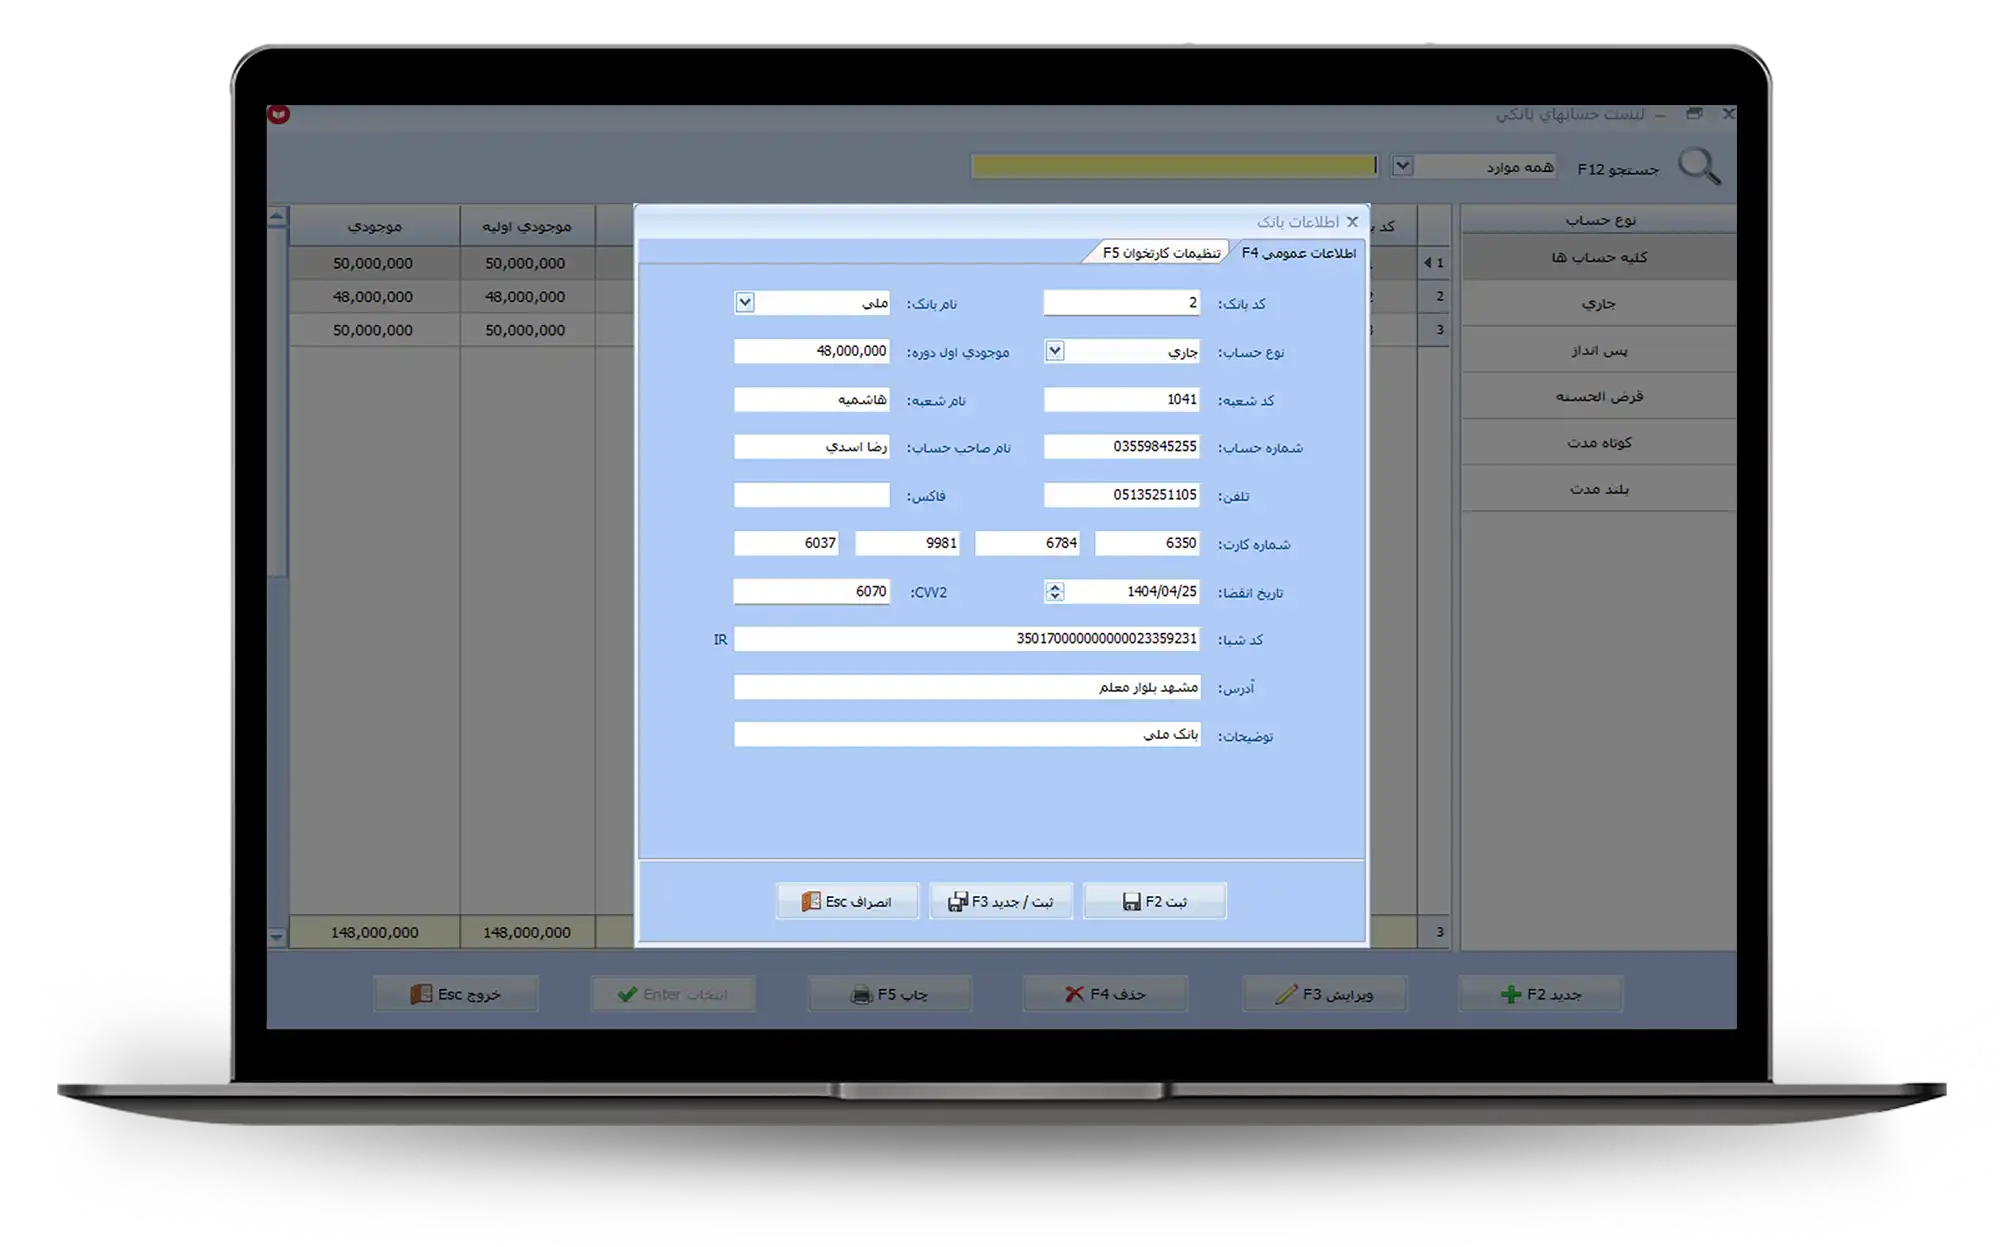Click the expiry date spinner arrows
The width and height of the screenshot is (2000, 1247).
tap(1054, 591)
